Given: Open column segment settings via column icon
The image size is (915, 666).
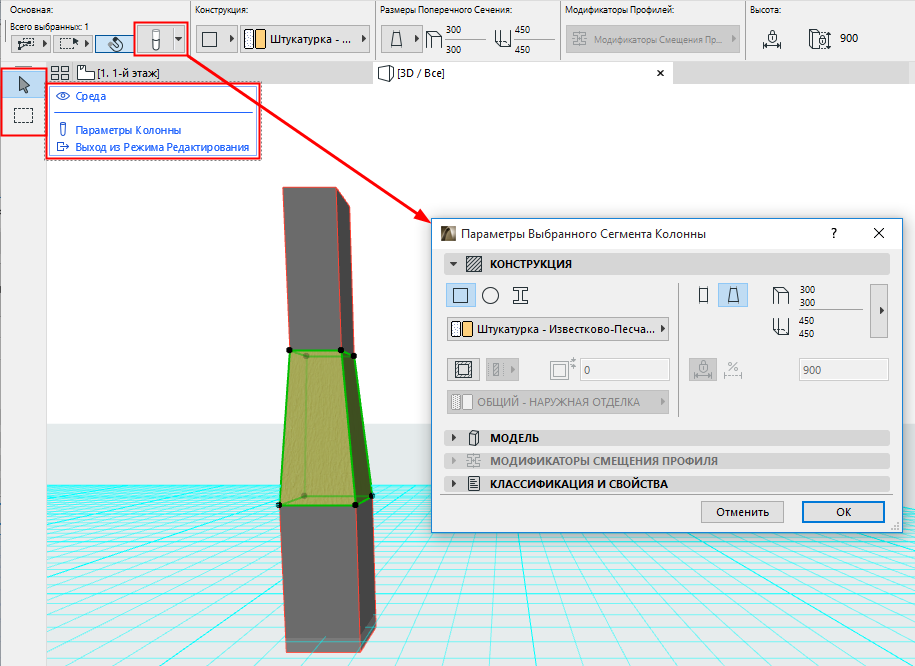Looking at the screenshot, I should [x=155, y=40].
